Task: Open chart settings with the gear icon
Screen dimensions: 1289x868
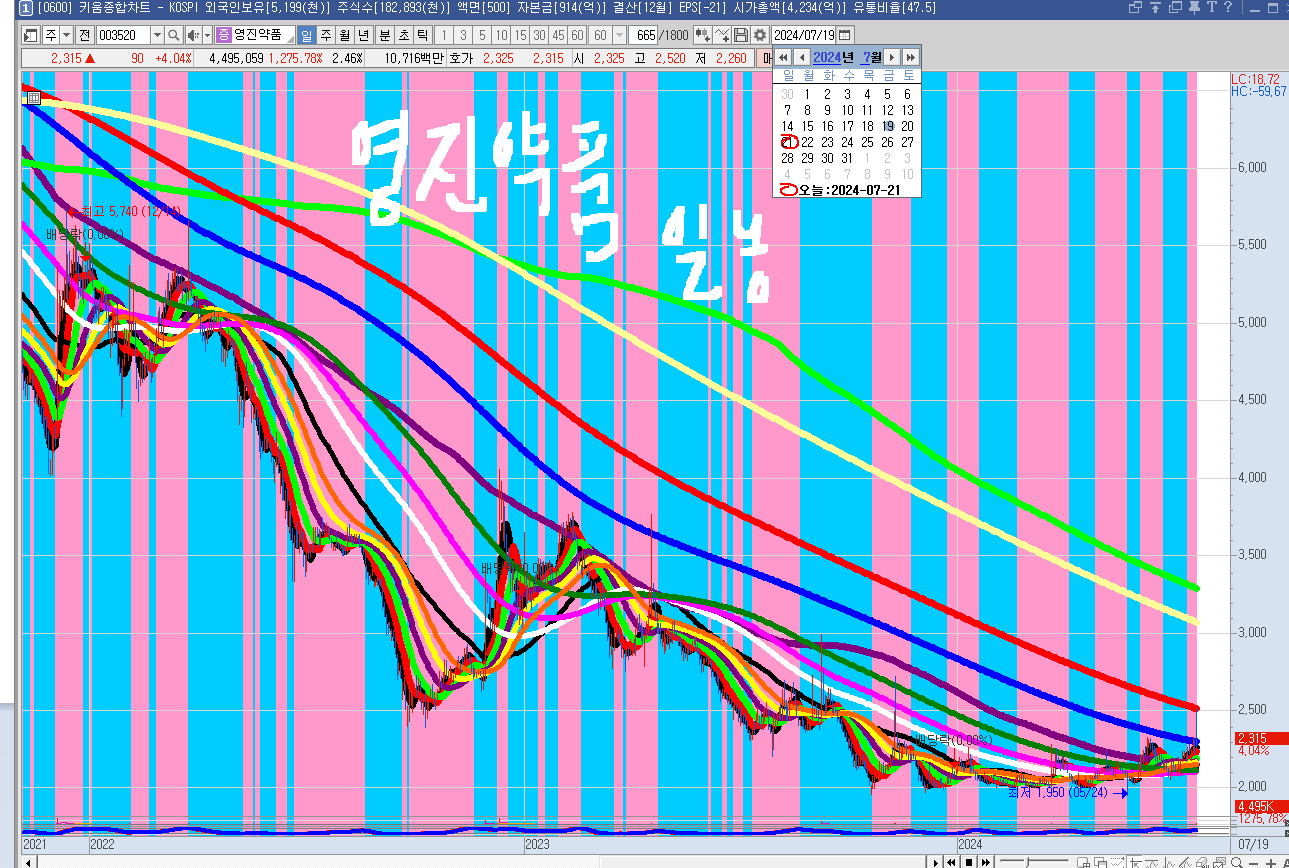Action: 760,35
